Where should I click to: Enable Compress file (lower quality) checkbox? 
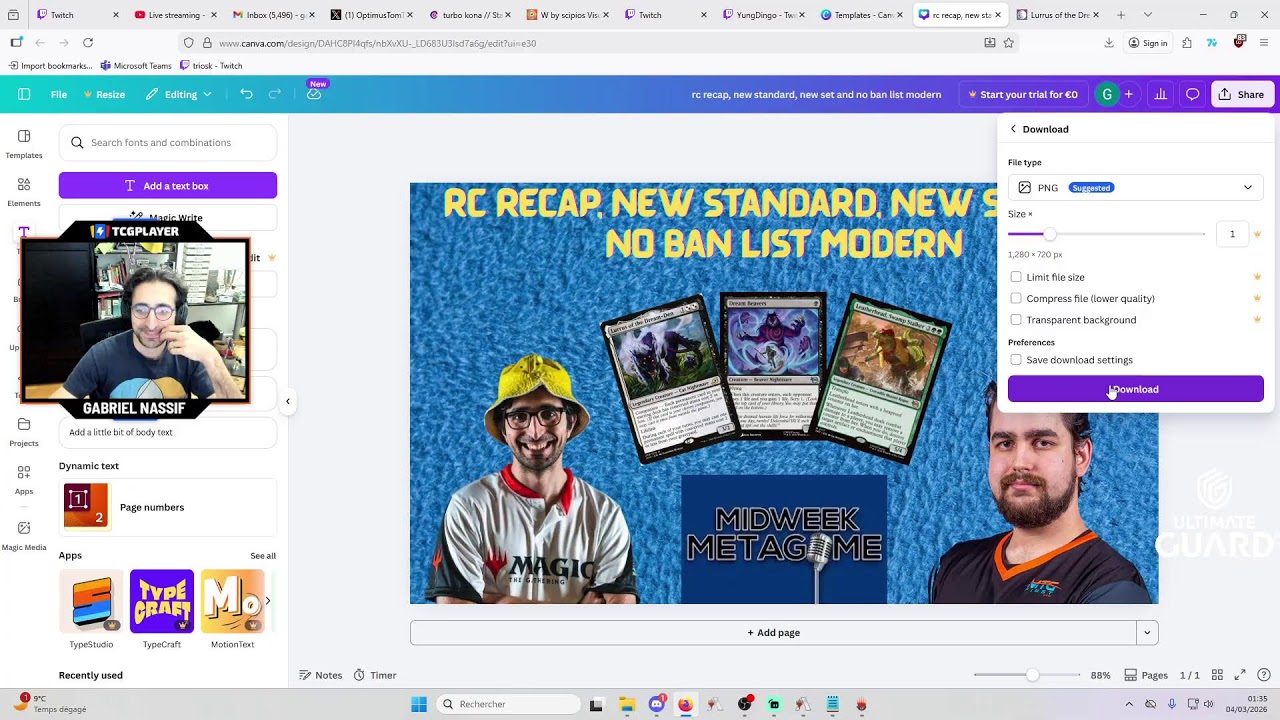click(1016, 298)
